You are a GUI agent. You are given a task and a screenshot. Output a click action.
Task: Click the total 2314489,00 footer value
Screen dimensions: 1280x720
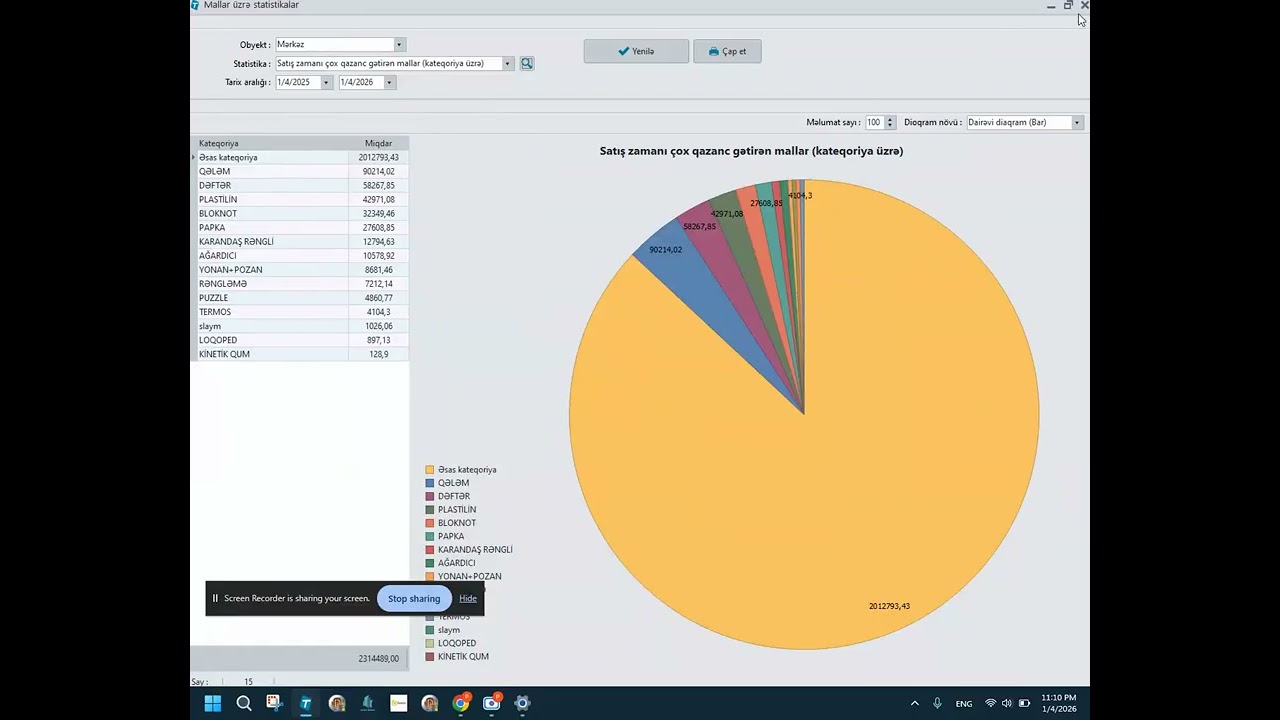[378, 658]
